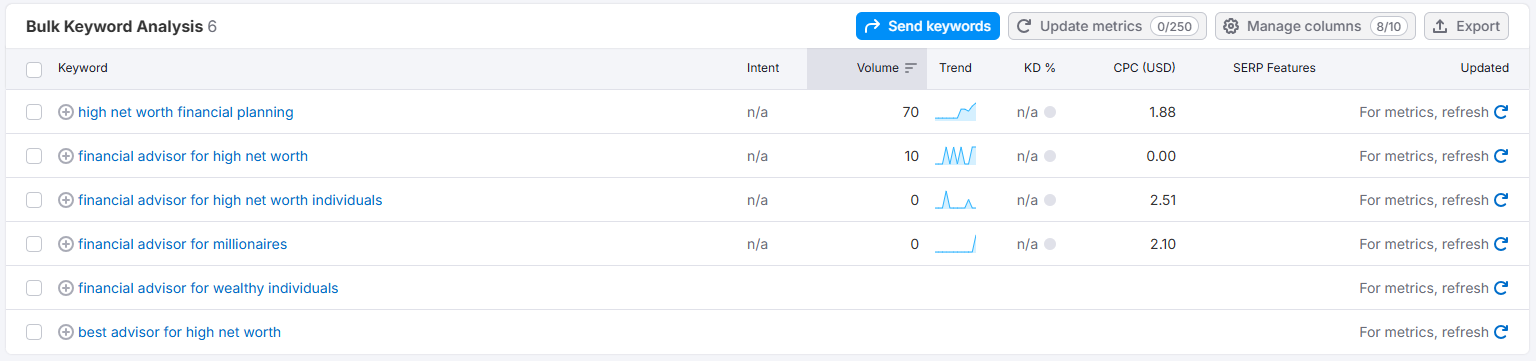The width and height of the screenshot is (1536, 361).
Task: Export the keyword list
Action: click(x=1466, y=26)
